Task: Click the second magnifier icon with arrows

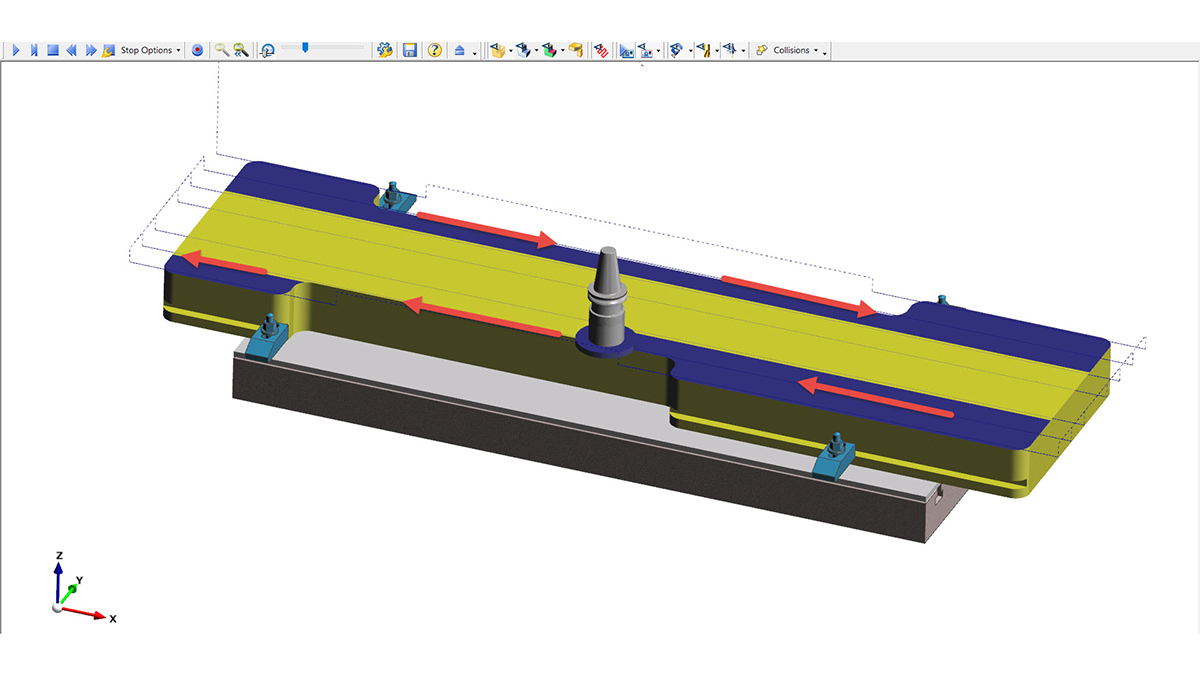Action: [241, 50]
